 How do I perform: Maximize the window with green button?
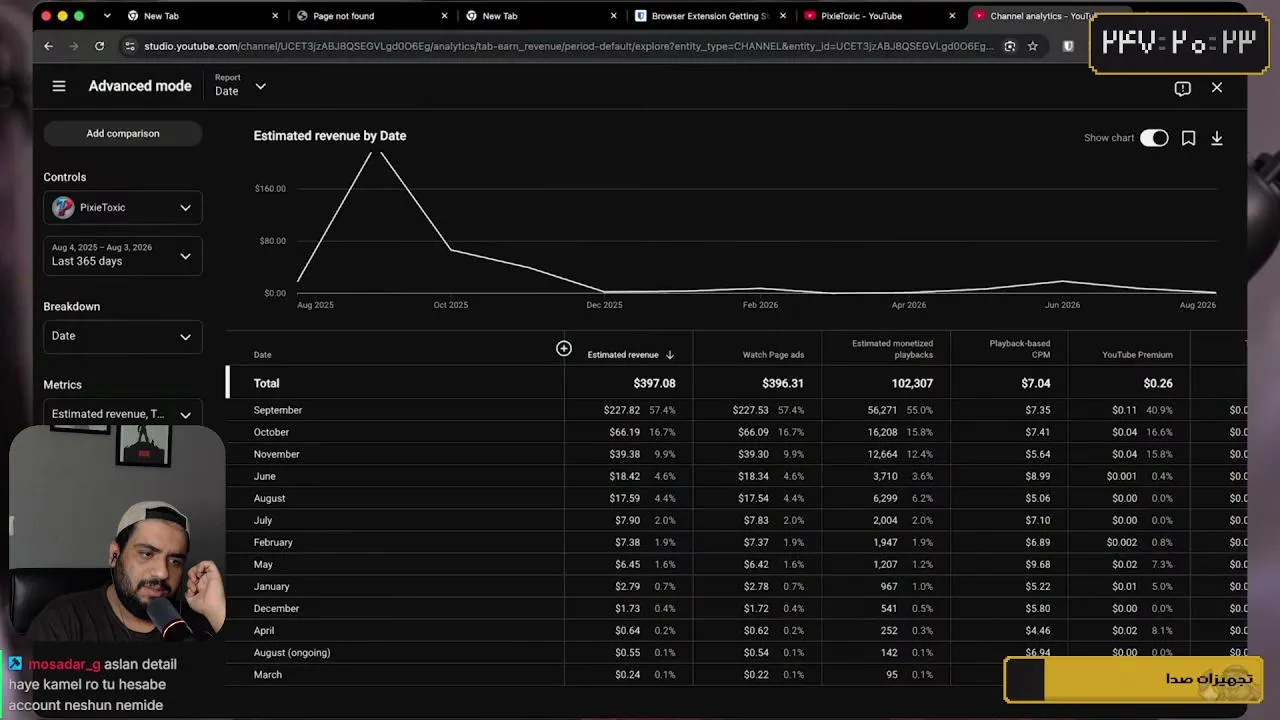(79, 16)
